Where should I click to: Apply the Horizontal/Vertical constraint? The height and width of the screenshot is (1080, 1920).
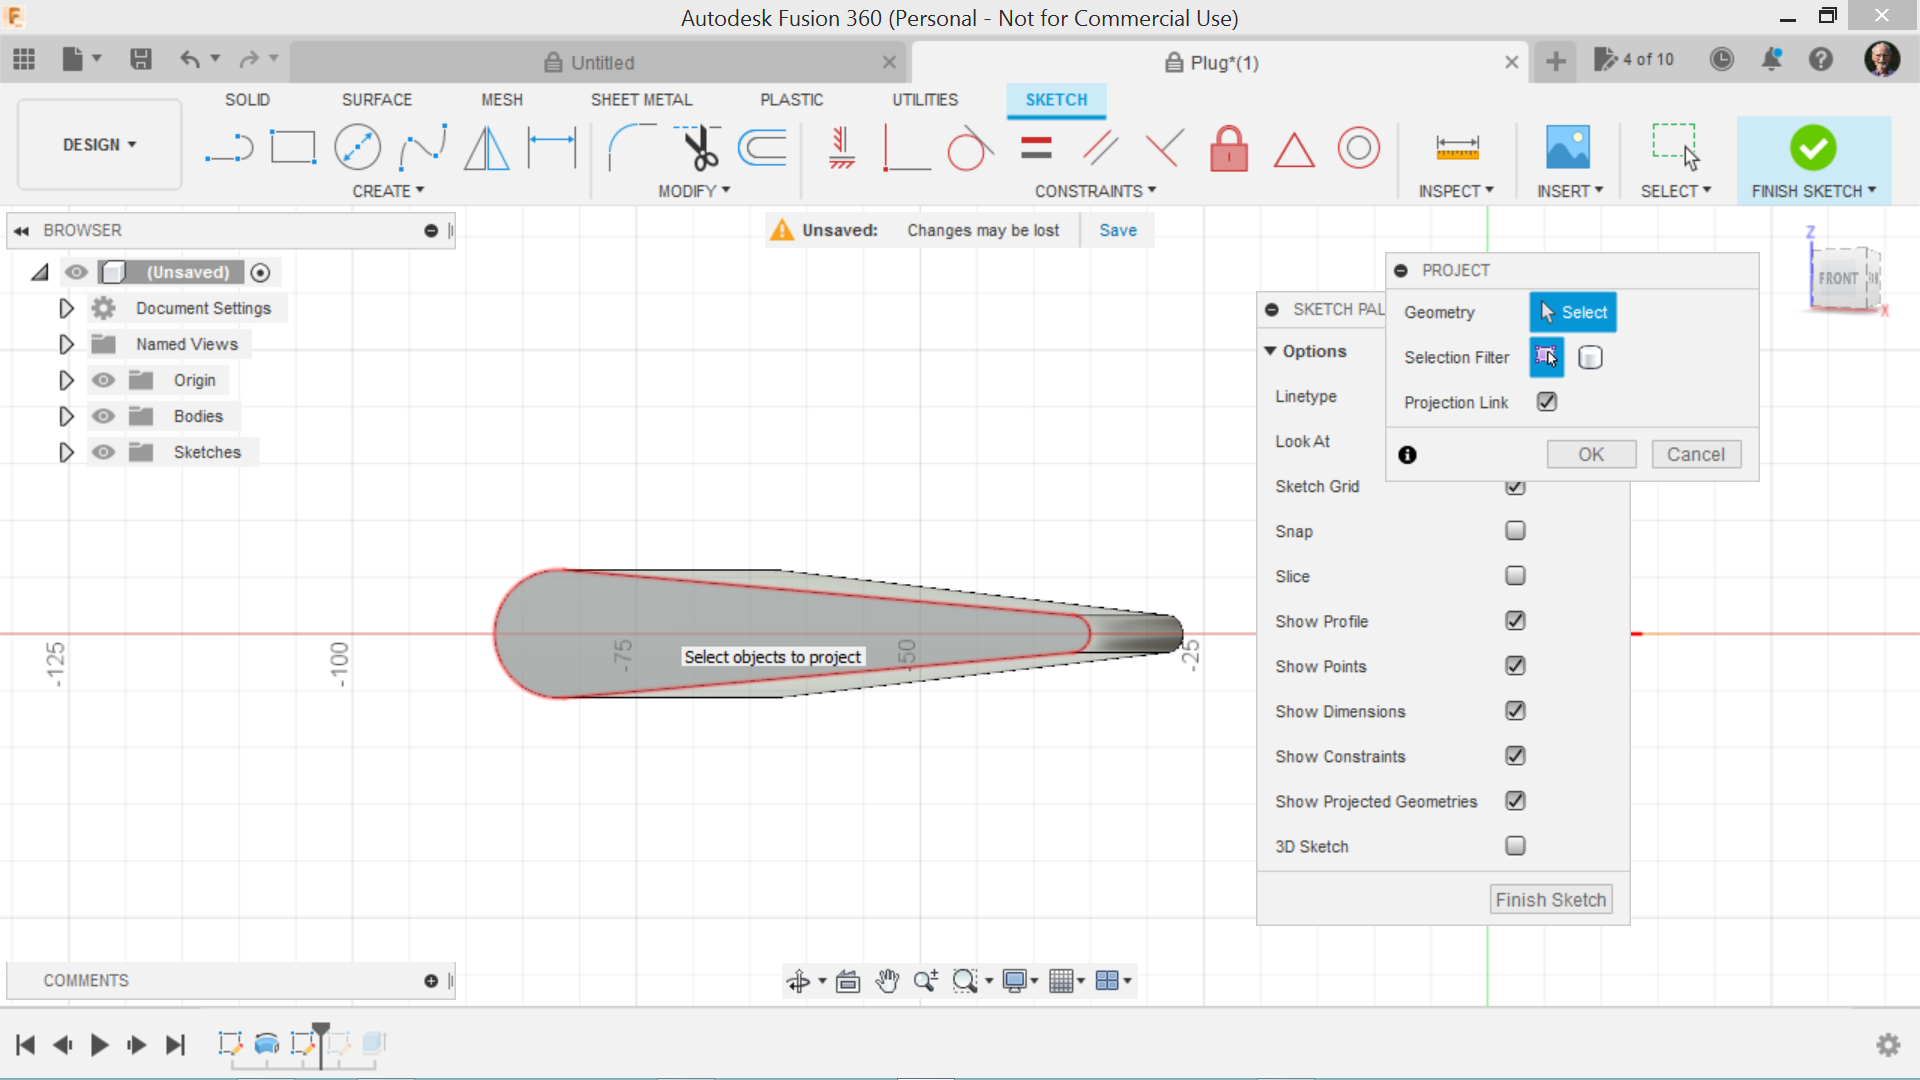842,148
